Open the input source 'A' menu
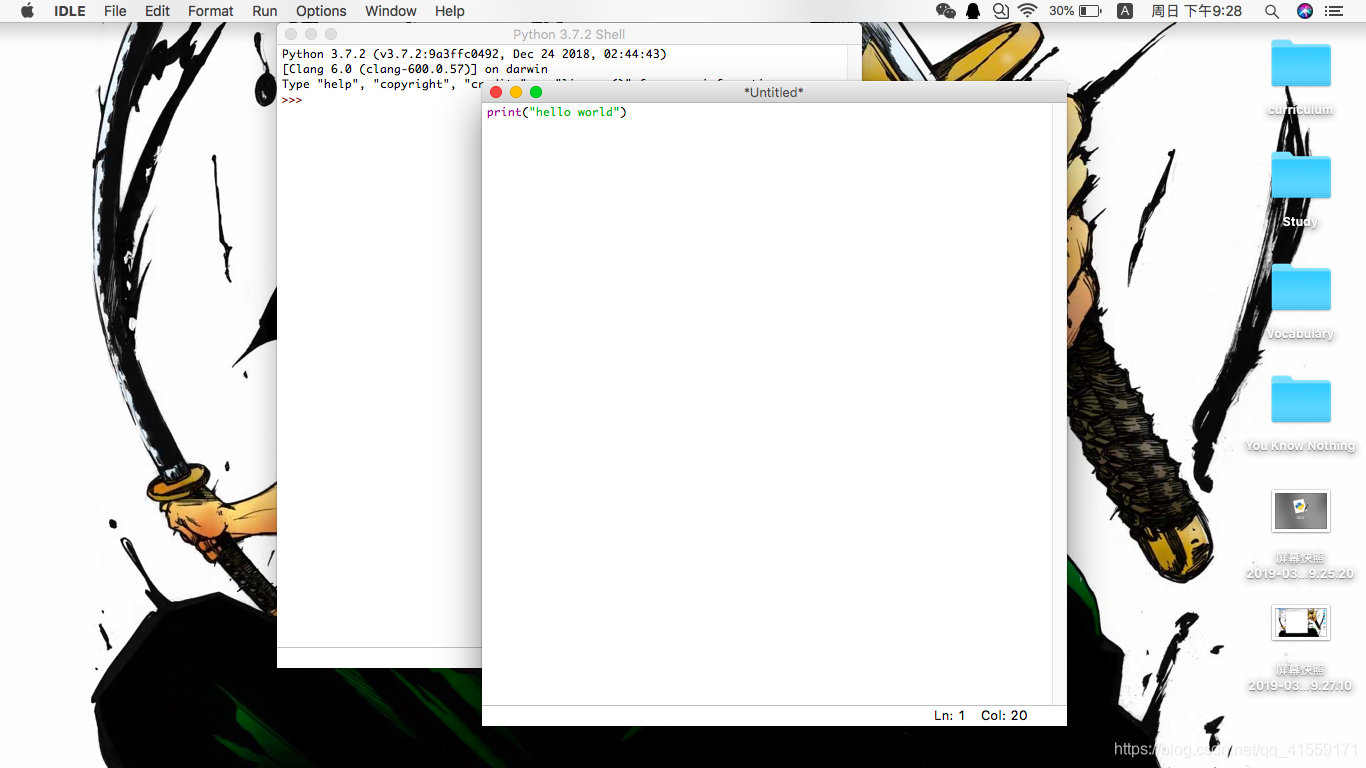This screenshot has width=1366, height=768. point(1125,11)
